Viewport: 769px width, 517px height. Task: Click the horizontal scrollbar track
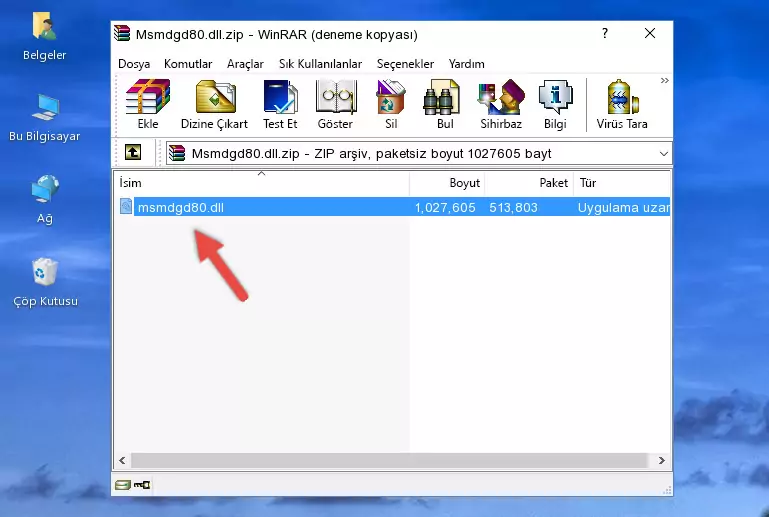coord(389,460)
